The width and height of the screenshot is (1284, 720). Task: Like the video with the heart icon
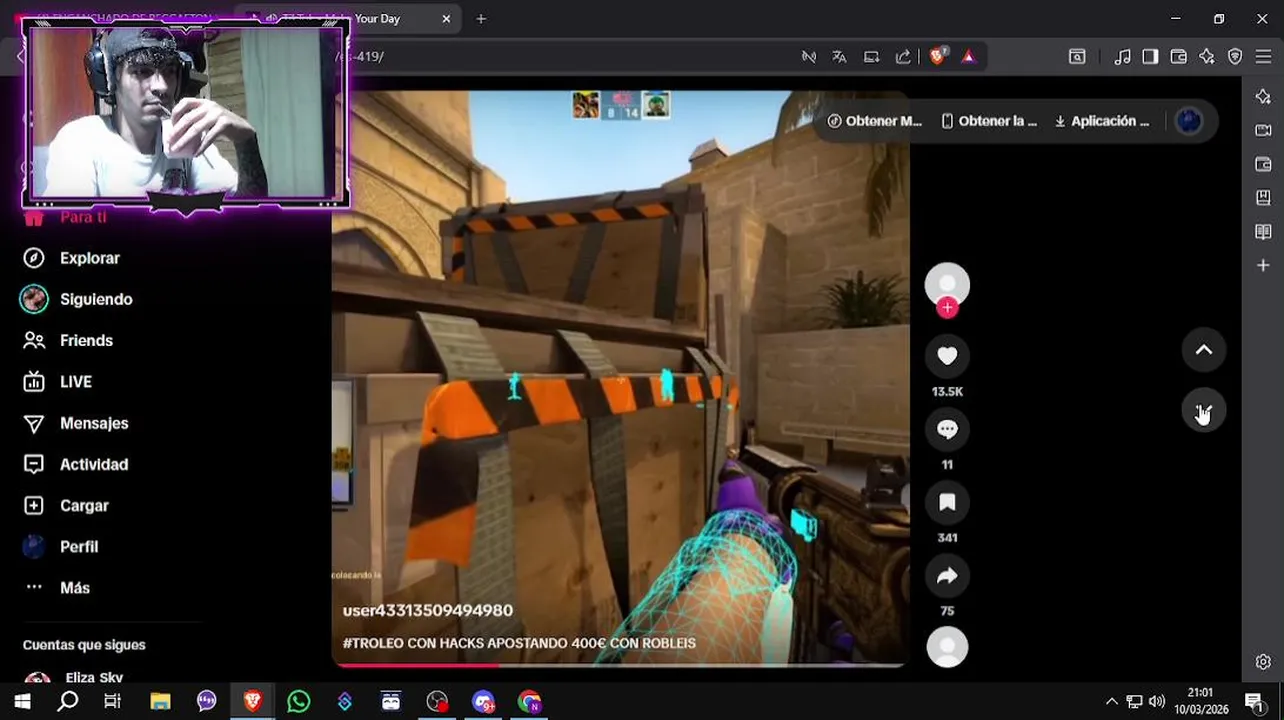tap(947, 355)
